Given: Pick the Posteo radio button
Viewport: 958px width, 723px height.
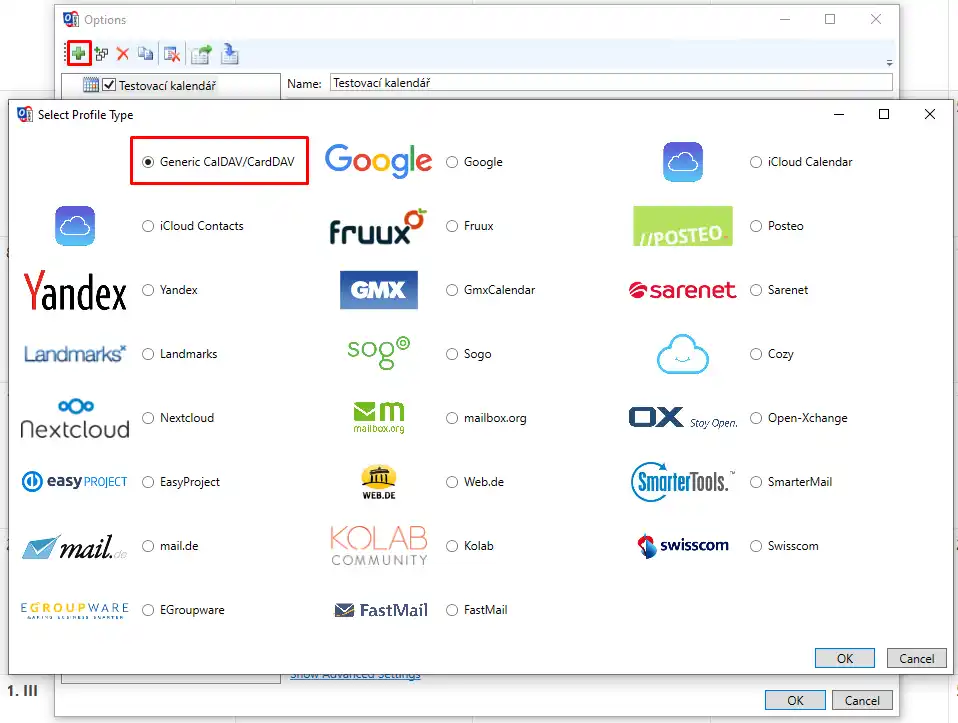Looking at the screenshot, I should [x=756, y=226].
